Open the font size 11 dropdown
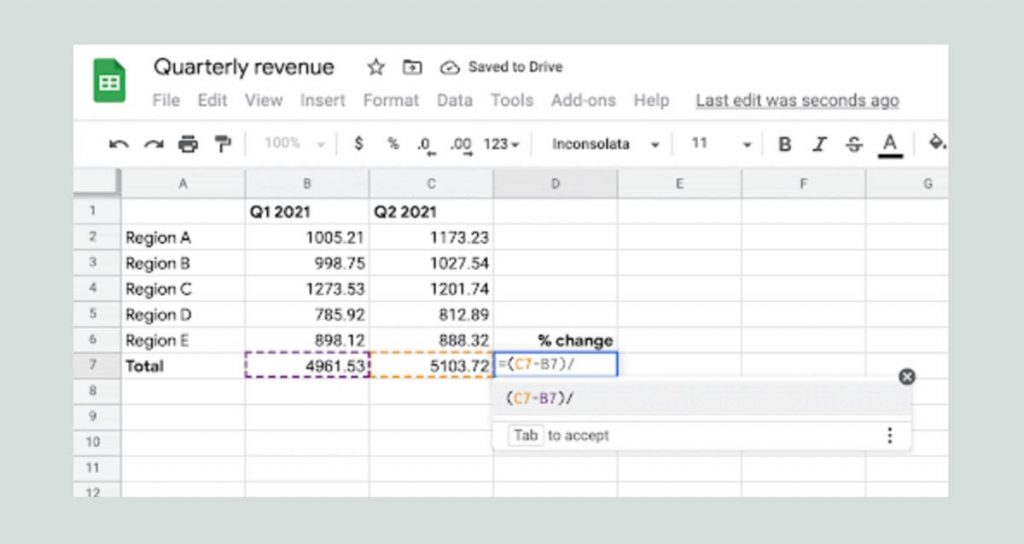Image resolution: width=1024 pixels, height=544 pixels. pos(722,144)
